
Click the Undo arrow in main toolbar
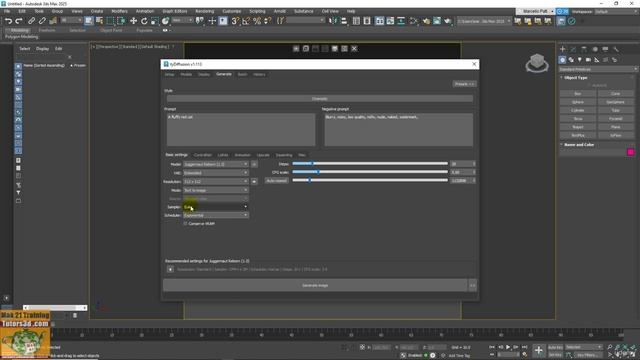[8, 21]
